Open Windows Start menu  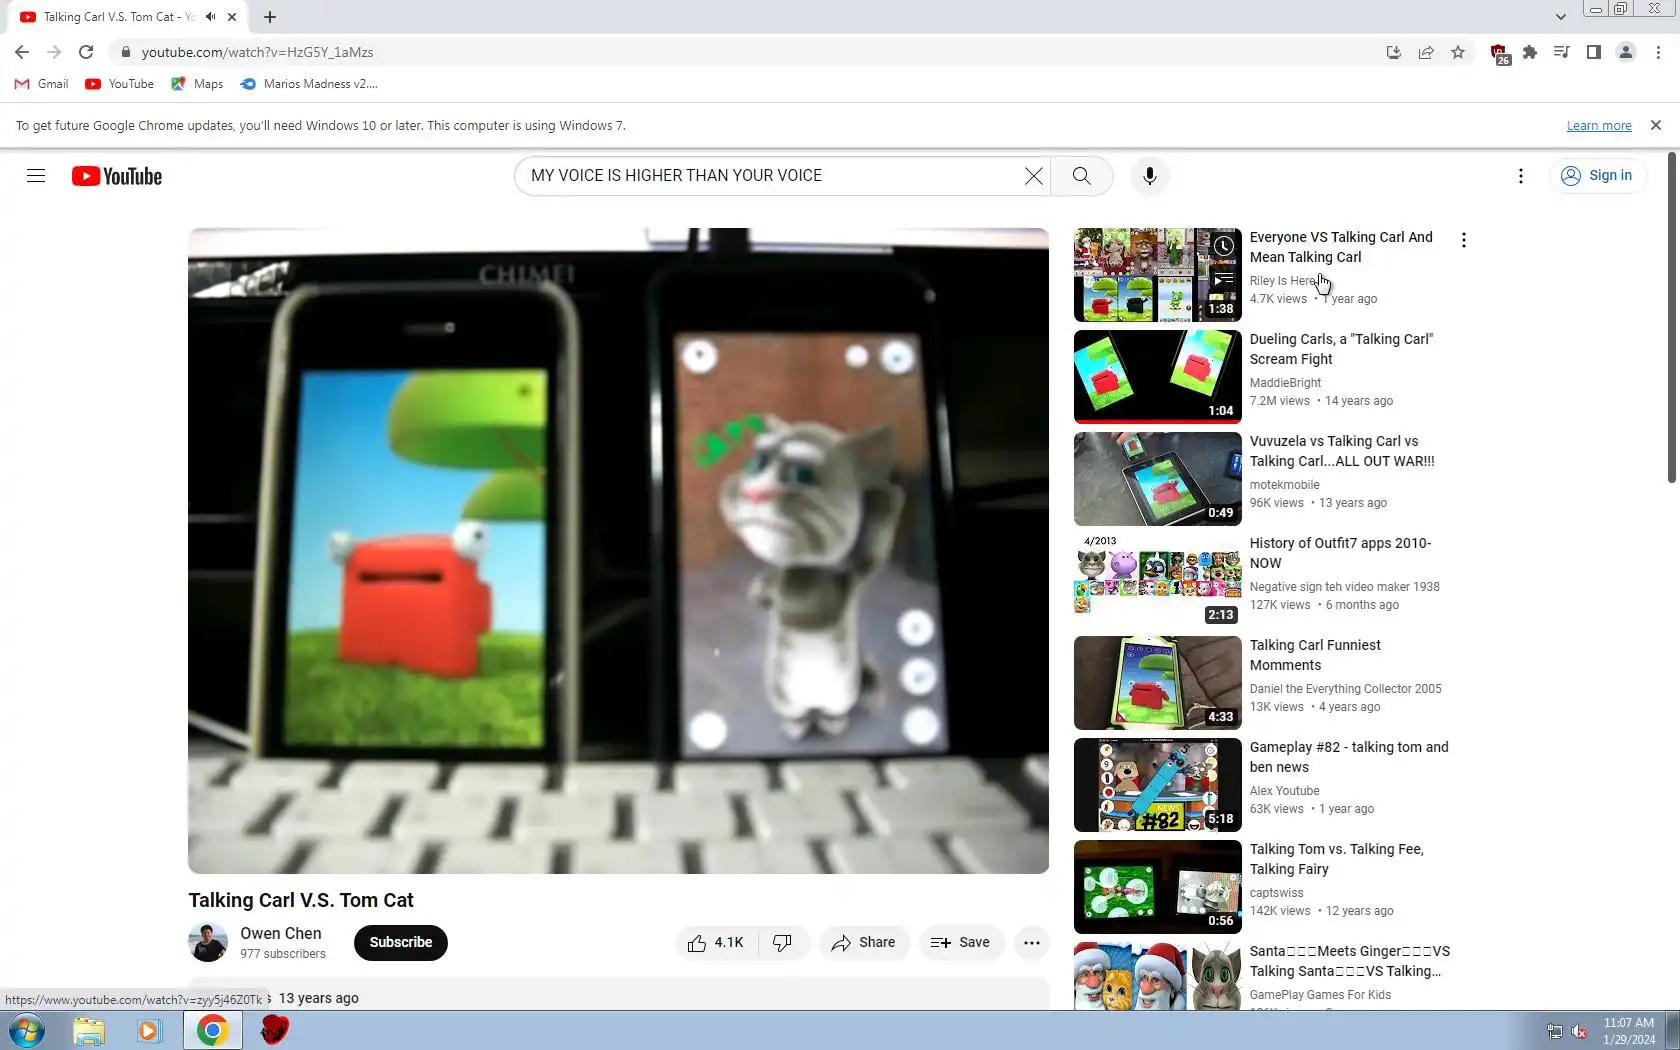27,1030
